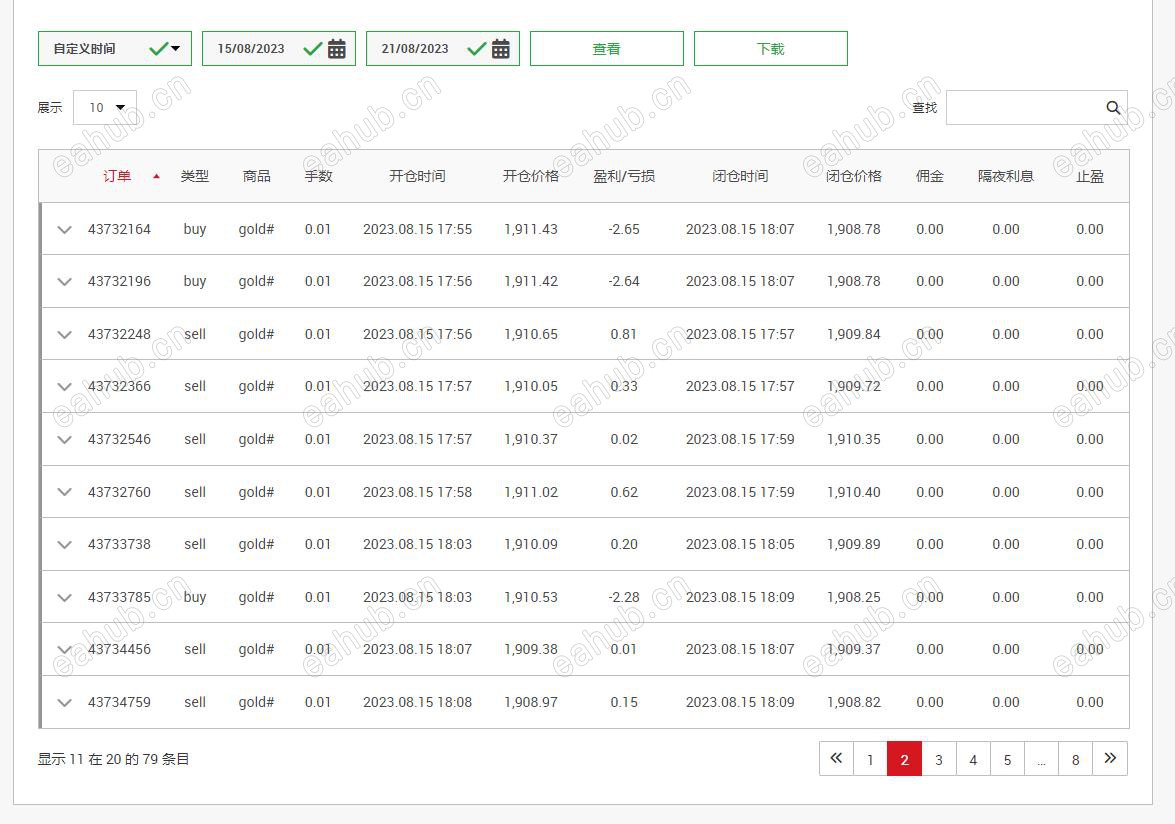Expand the row of order 43733785
The height and width of the screenshot is (824, 1175).
point(64,597)
